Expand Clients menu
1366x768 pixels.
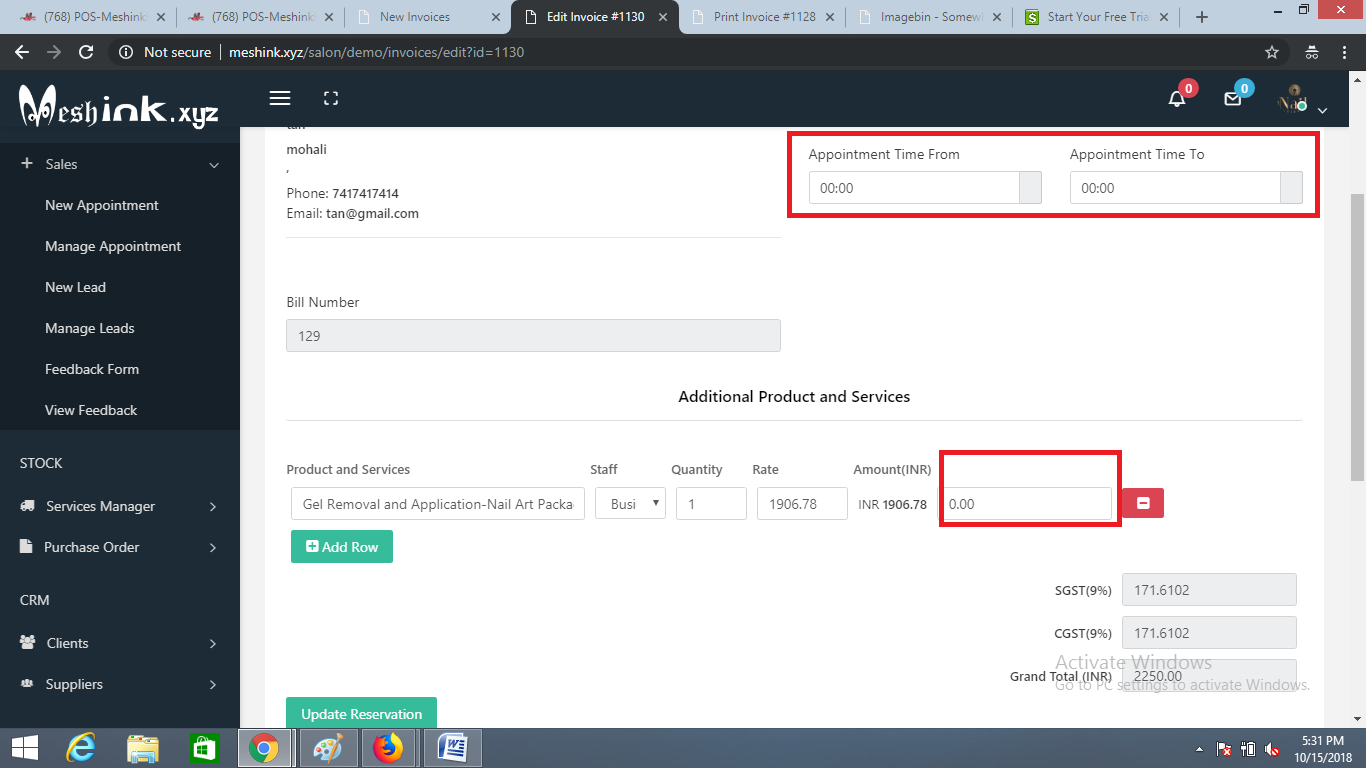tap(120, 643)
